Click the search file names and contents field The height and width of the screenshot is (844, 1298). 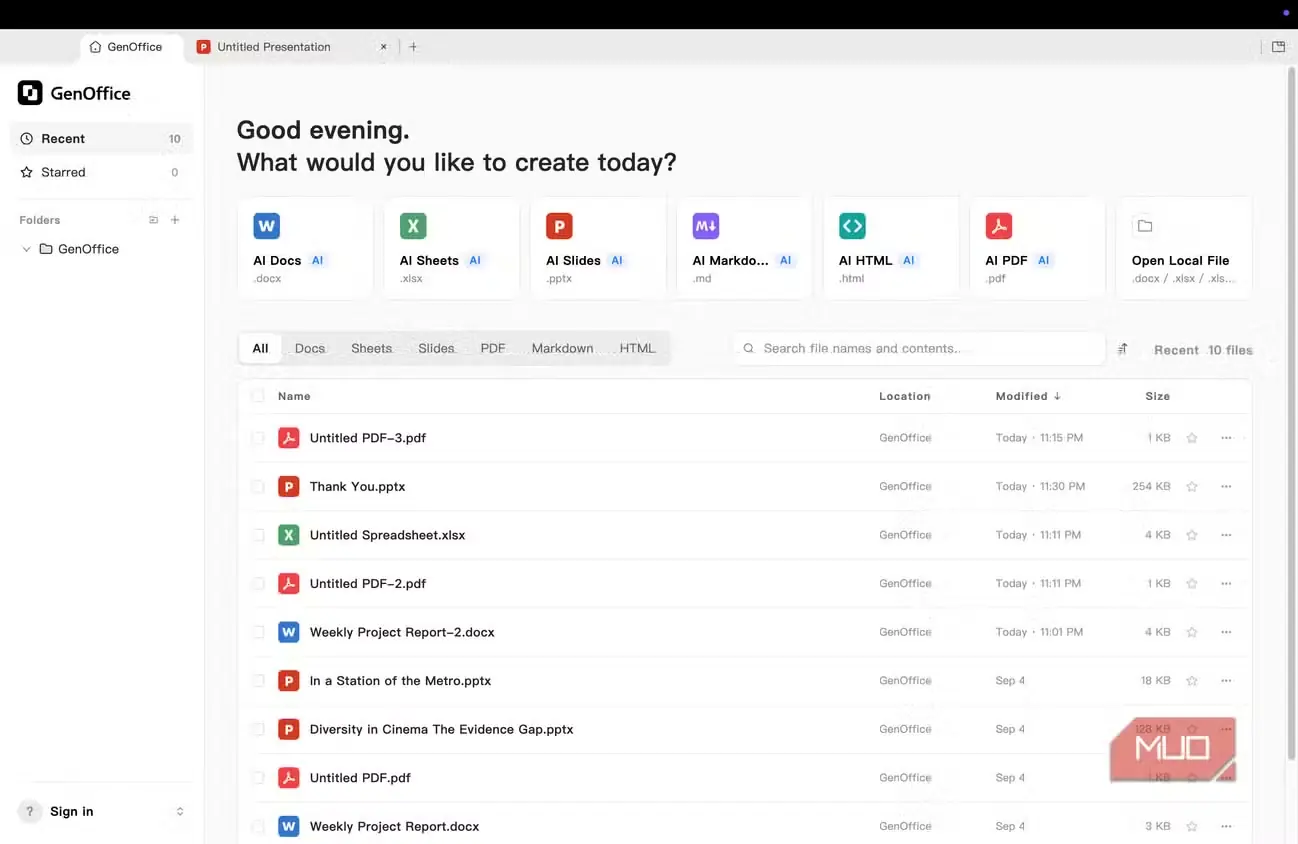pyautogui.click(x=919, y=349)
